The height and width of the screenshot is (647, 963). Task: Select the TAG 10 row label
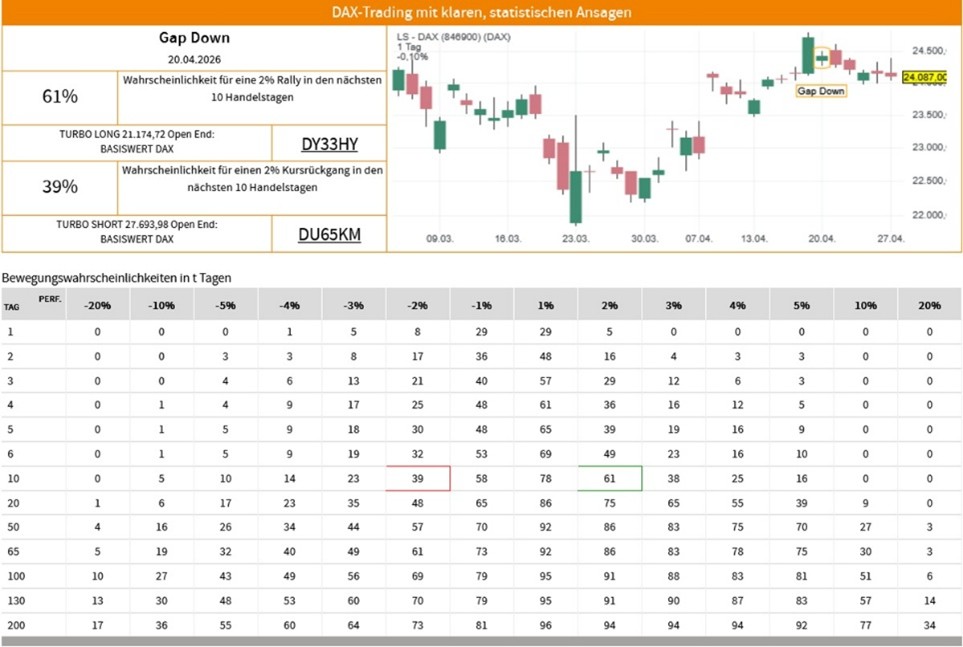click(12, 478)
